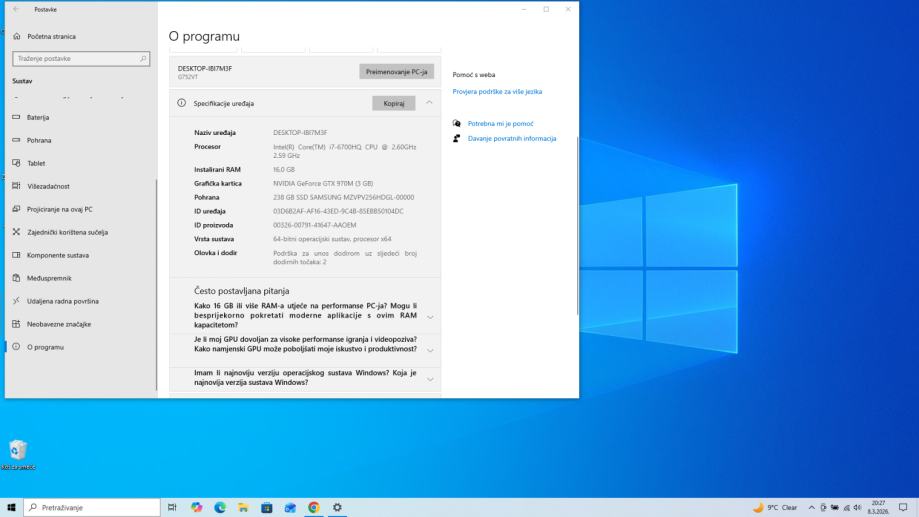Click the battery icon in system tray

click(835, 508)
